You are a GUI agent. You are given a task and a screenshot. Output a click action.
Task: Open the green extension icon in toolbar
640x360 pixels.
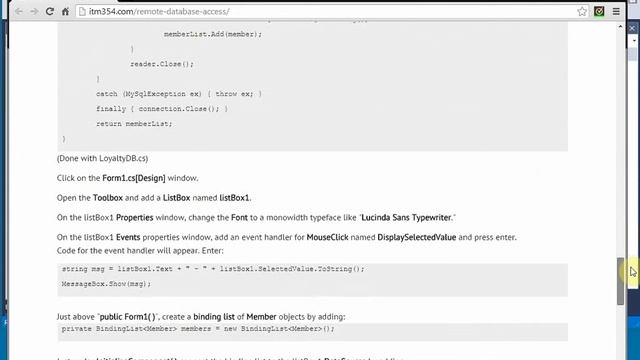(x=599, y=11)
